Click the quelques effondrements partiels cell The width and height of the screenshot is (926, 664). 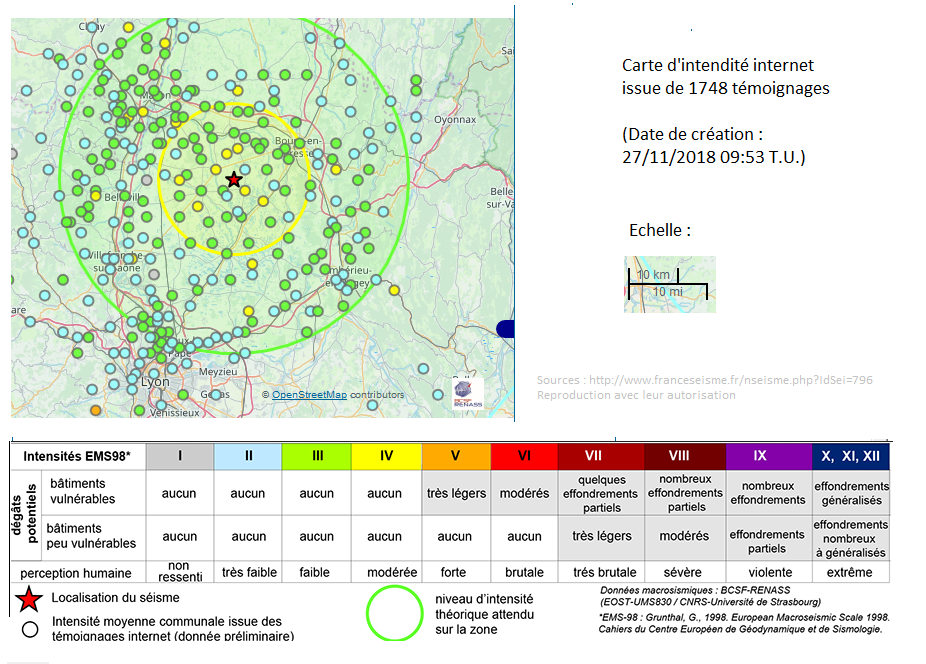pyautogui.click(x=601, y=493)
